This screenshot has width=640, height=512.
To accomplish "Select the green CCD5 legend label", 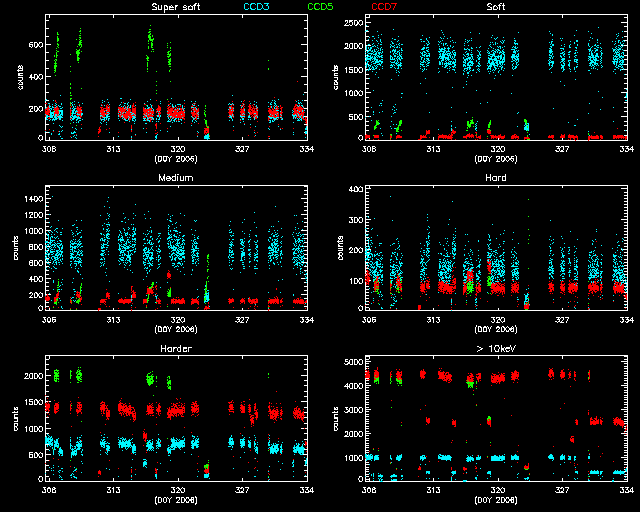I will pyautogui.click(x=321, y=8).
